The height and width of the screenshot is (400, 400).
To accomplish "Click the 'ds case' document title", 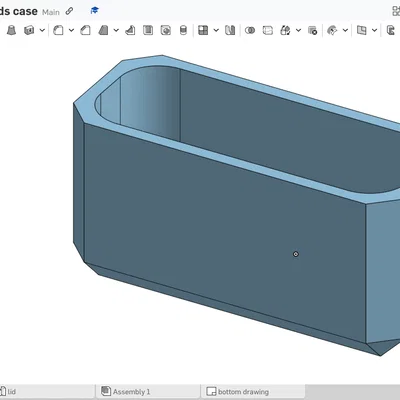I will click(18, 11).
